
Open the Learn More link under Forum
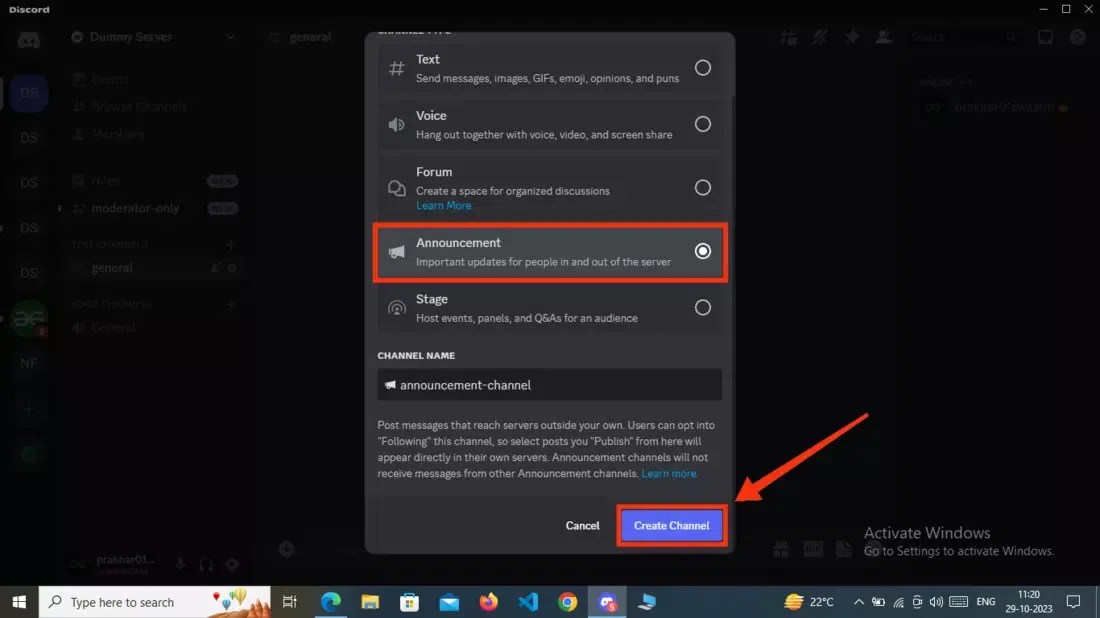tap(444, 205)
